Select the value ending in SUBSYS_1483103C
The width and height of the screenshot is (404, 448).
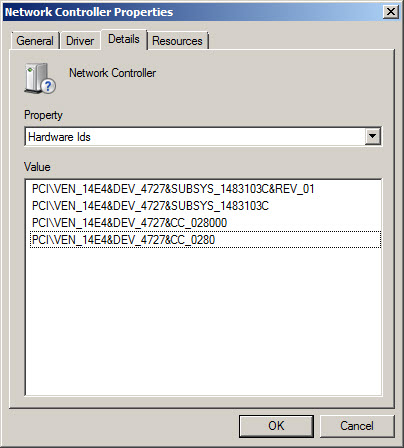tap(150, 206)
